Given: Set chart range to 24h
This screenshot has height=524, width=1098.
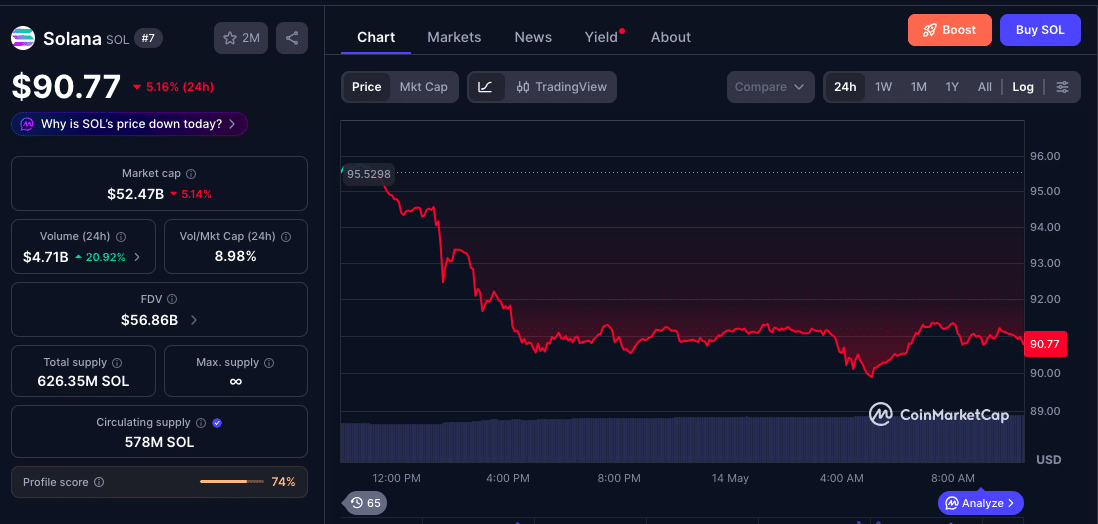Looking at the screenshot, I should (x=845, y=87).
